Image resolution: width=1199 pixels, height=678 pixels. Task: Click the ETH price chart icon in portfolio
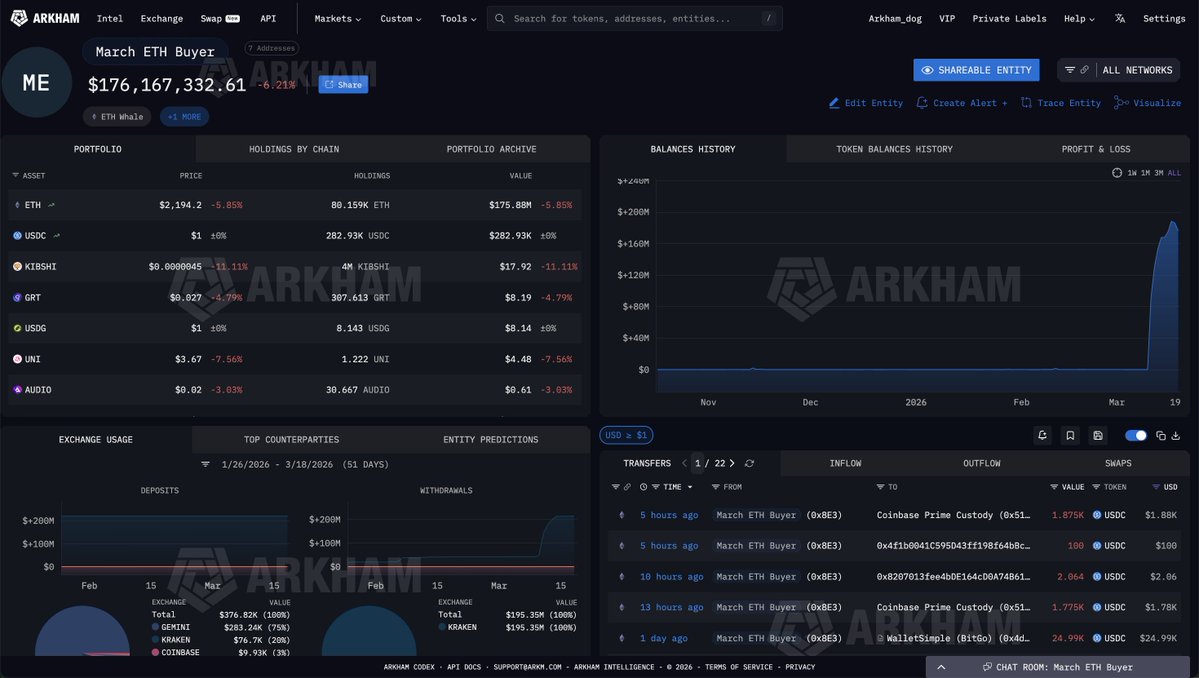coord(51,205)
